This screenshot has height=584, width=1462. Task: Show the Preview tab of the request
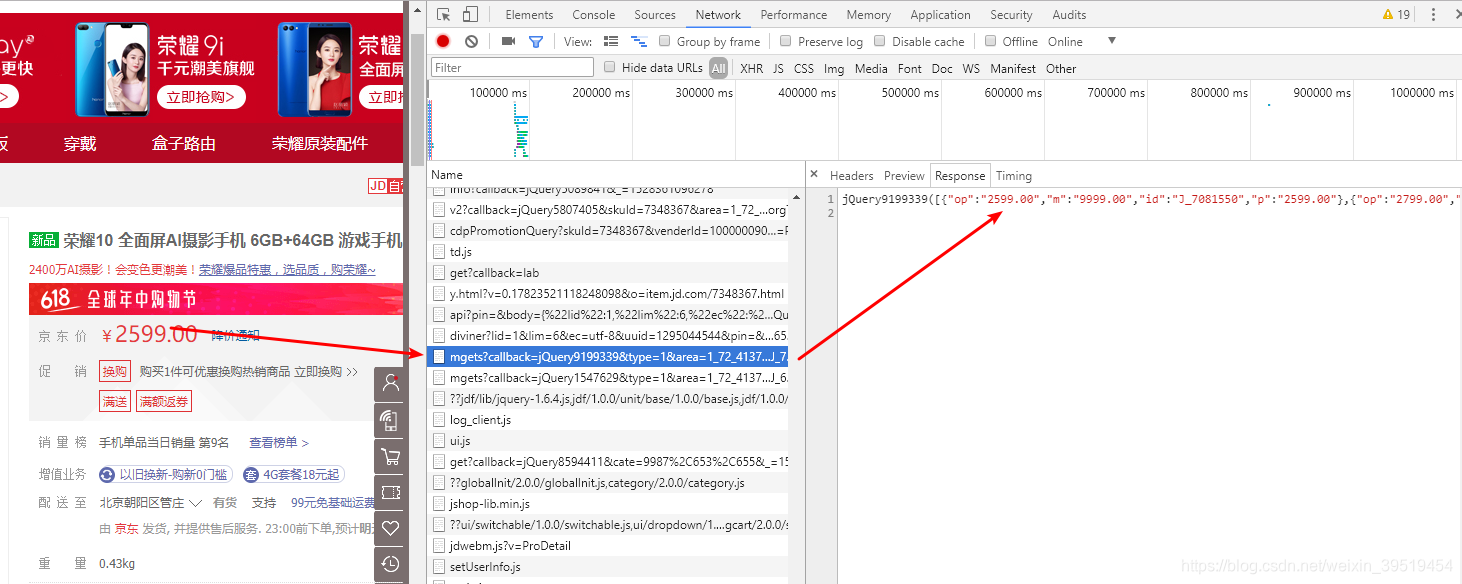click(904, 175)
